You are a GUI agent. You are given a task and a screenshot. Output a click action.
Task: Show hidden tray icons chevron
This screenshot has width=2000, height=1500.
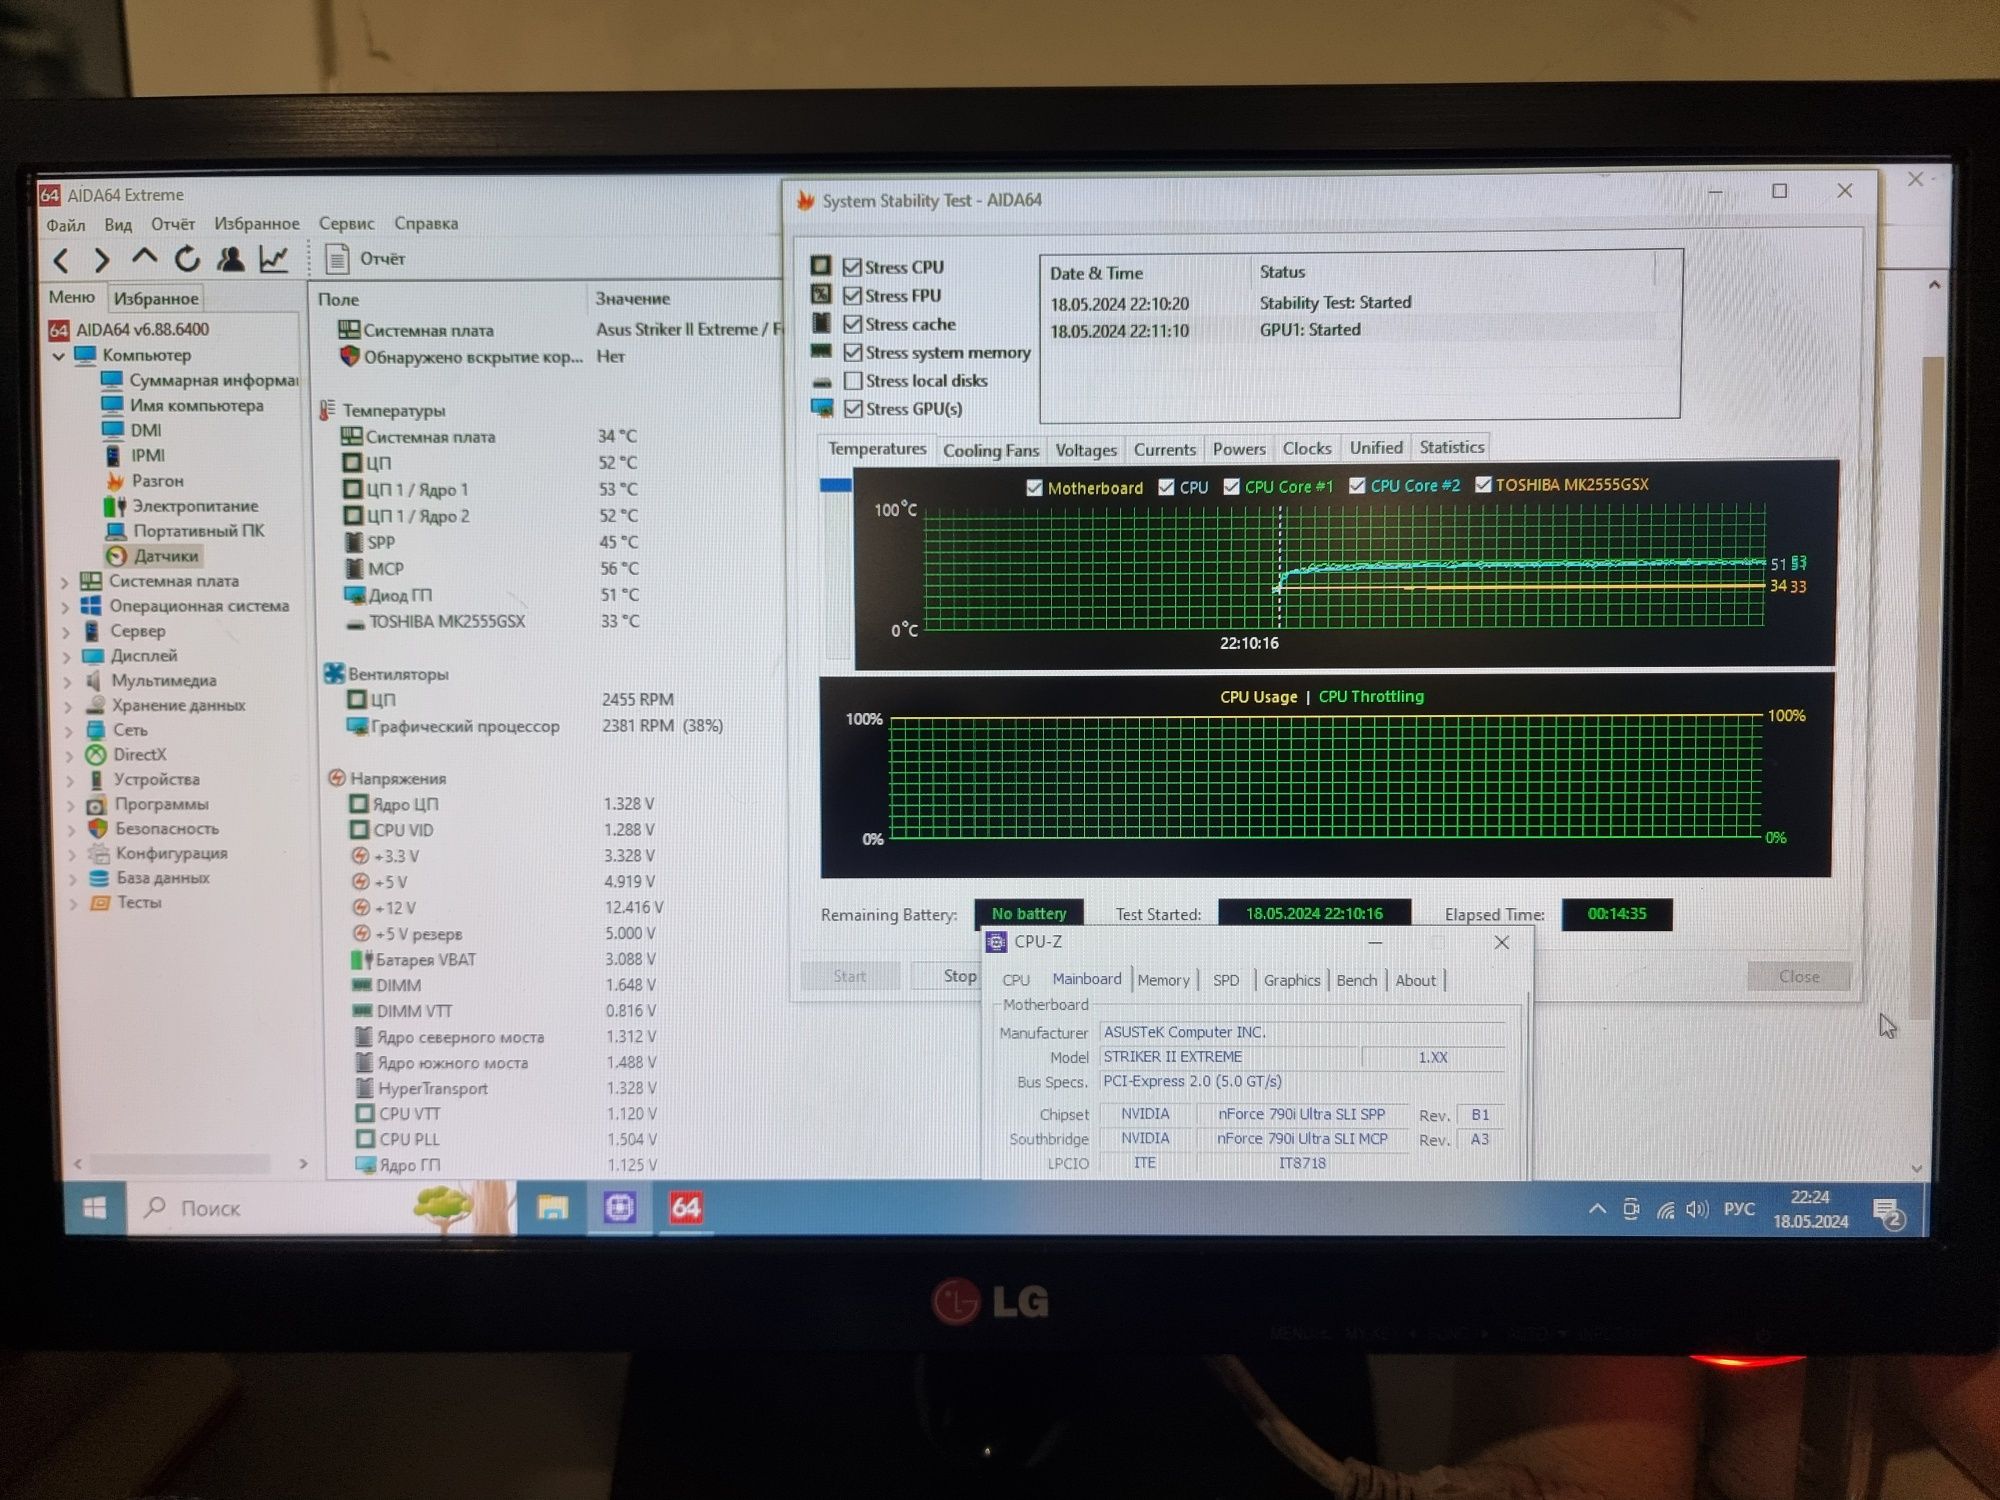[x=1597, y=1209]
